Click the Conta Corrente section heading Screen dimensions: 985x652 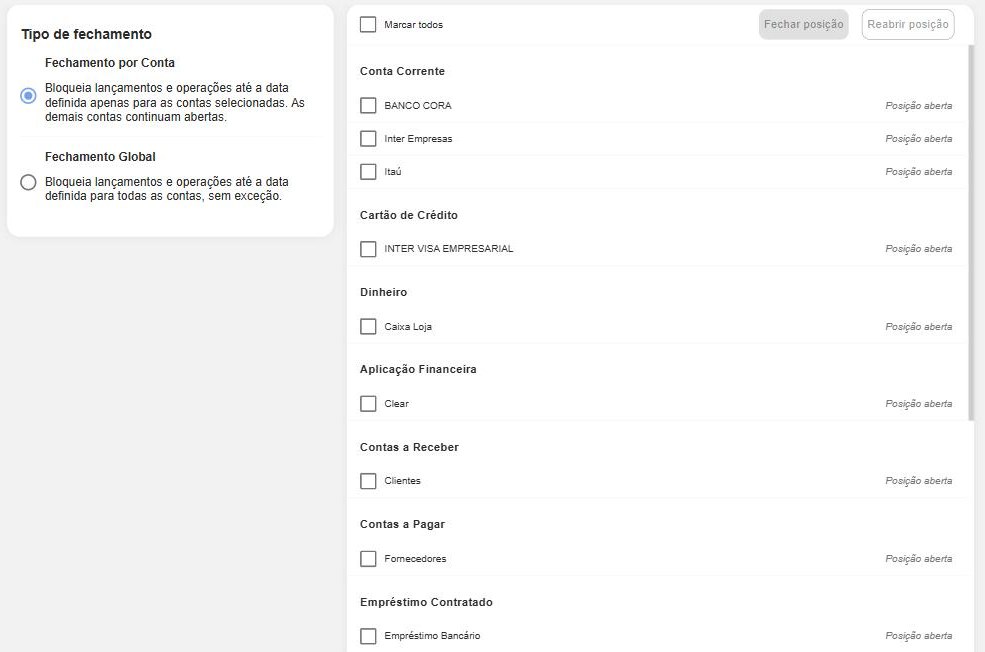(402, 72)
